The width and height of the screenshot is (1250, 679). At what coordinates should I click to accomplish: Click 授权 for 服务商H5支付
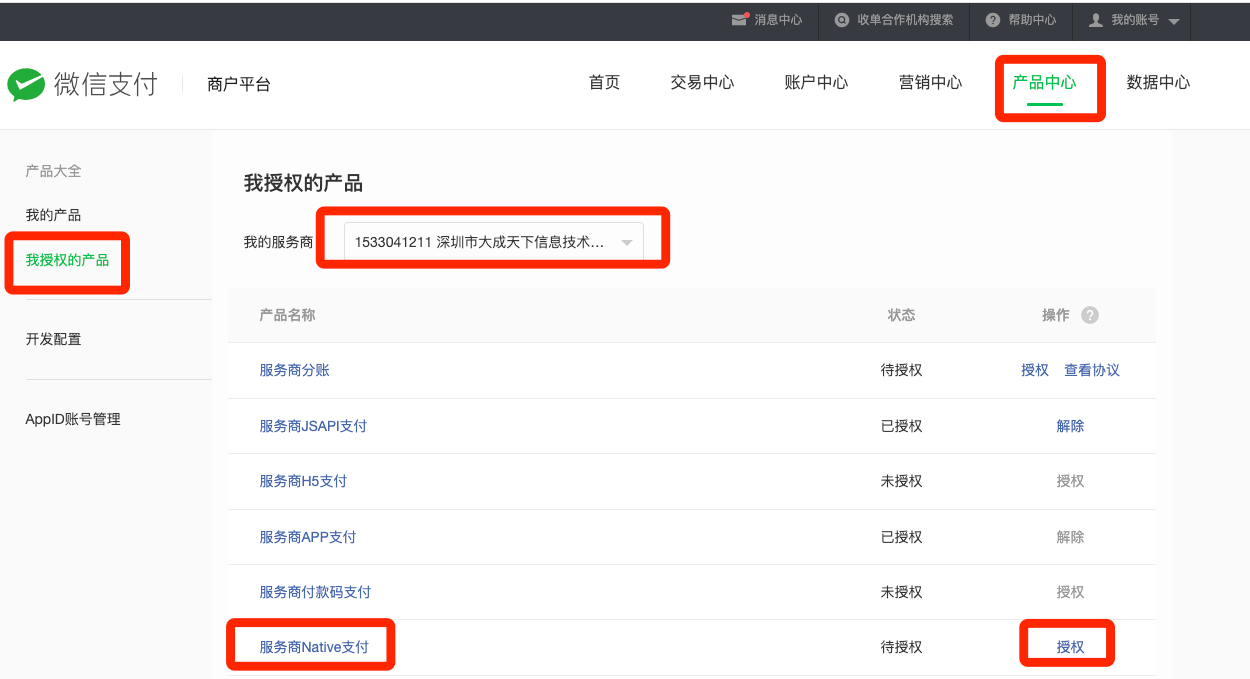tap(1070, 481)
